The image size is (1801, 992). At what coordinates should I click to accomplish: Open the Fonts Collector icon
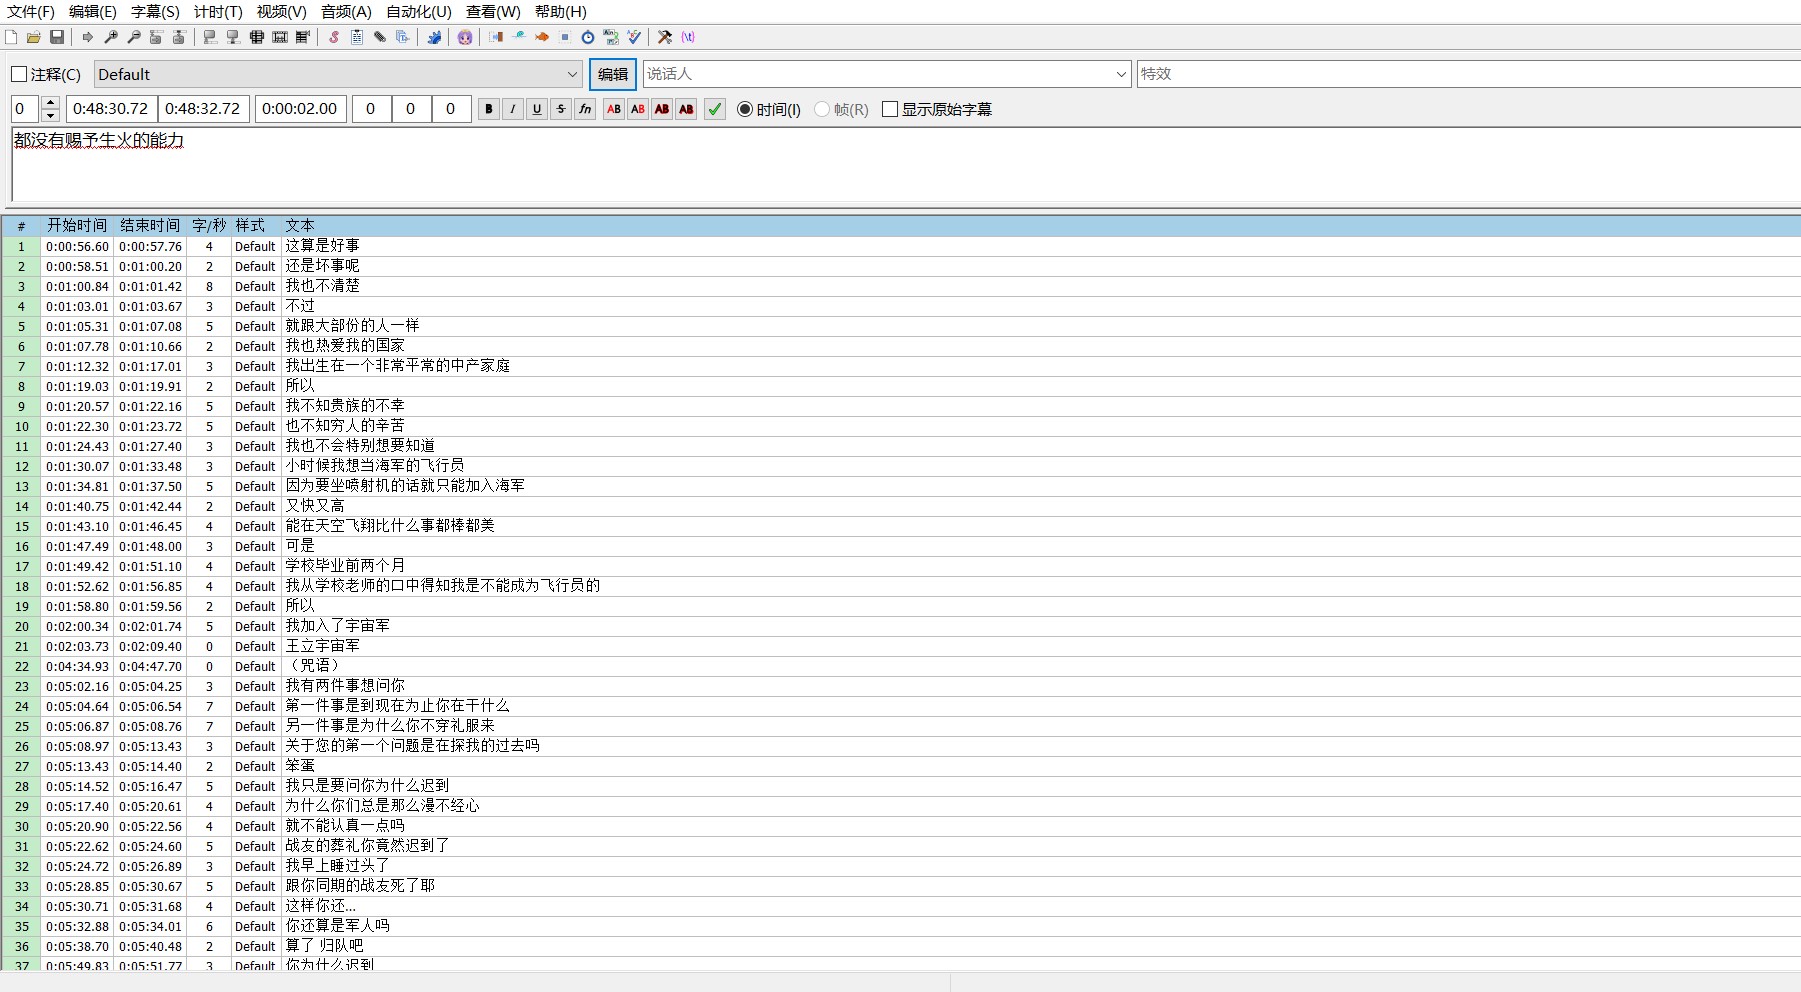(x=403, y=37)
